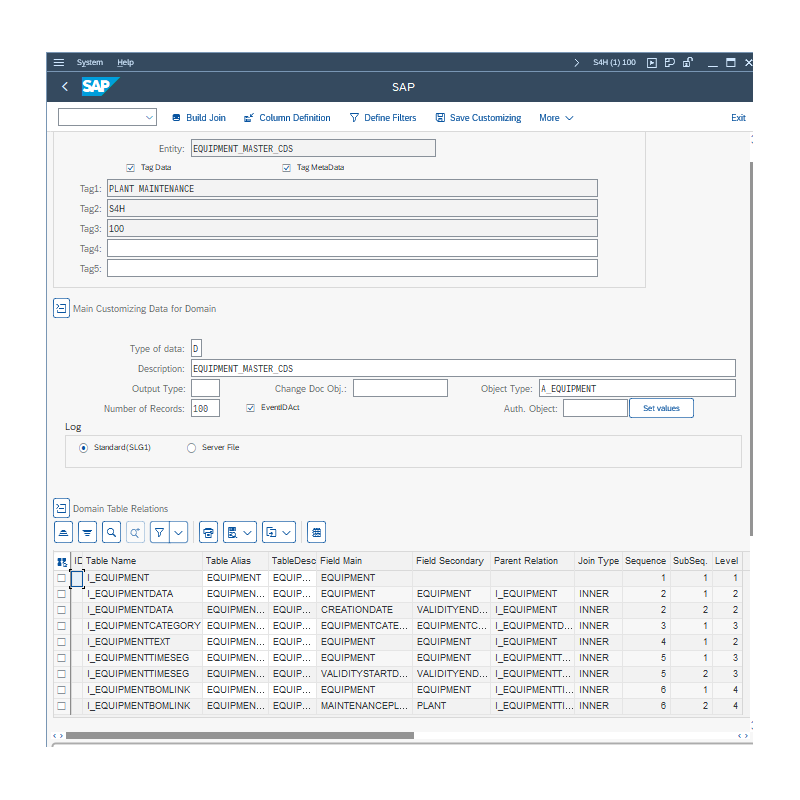Viewport: 800px width, 800px height.
Task: Set a filter on the table
Action: coord(159,532)
